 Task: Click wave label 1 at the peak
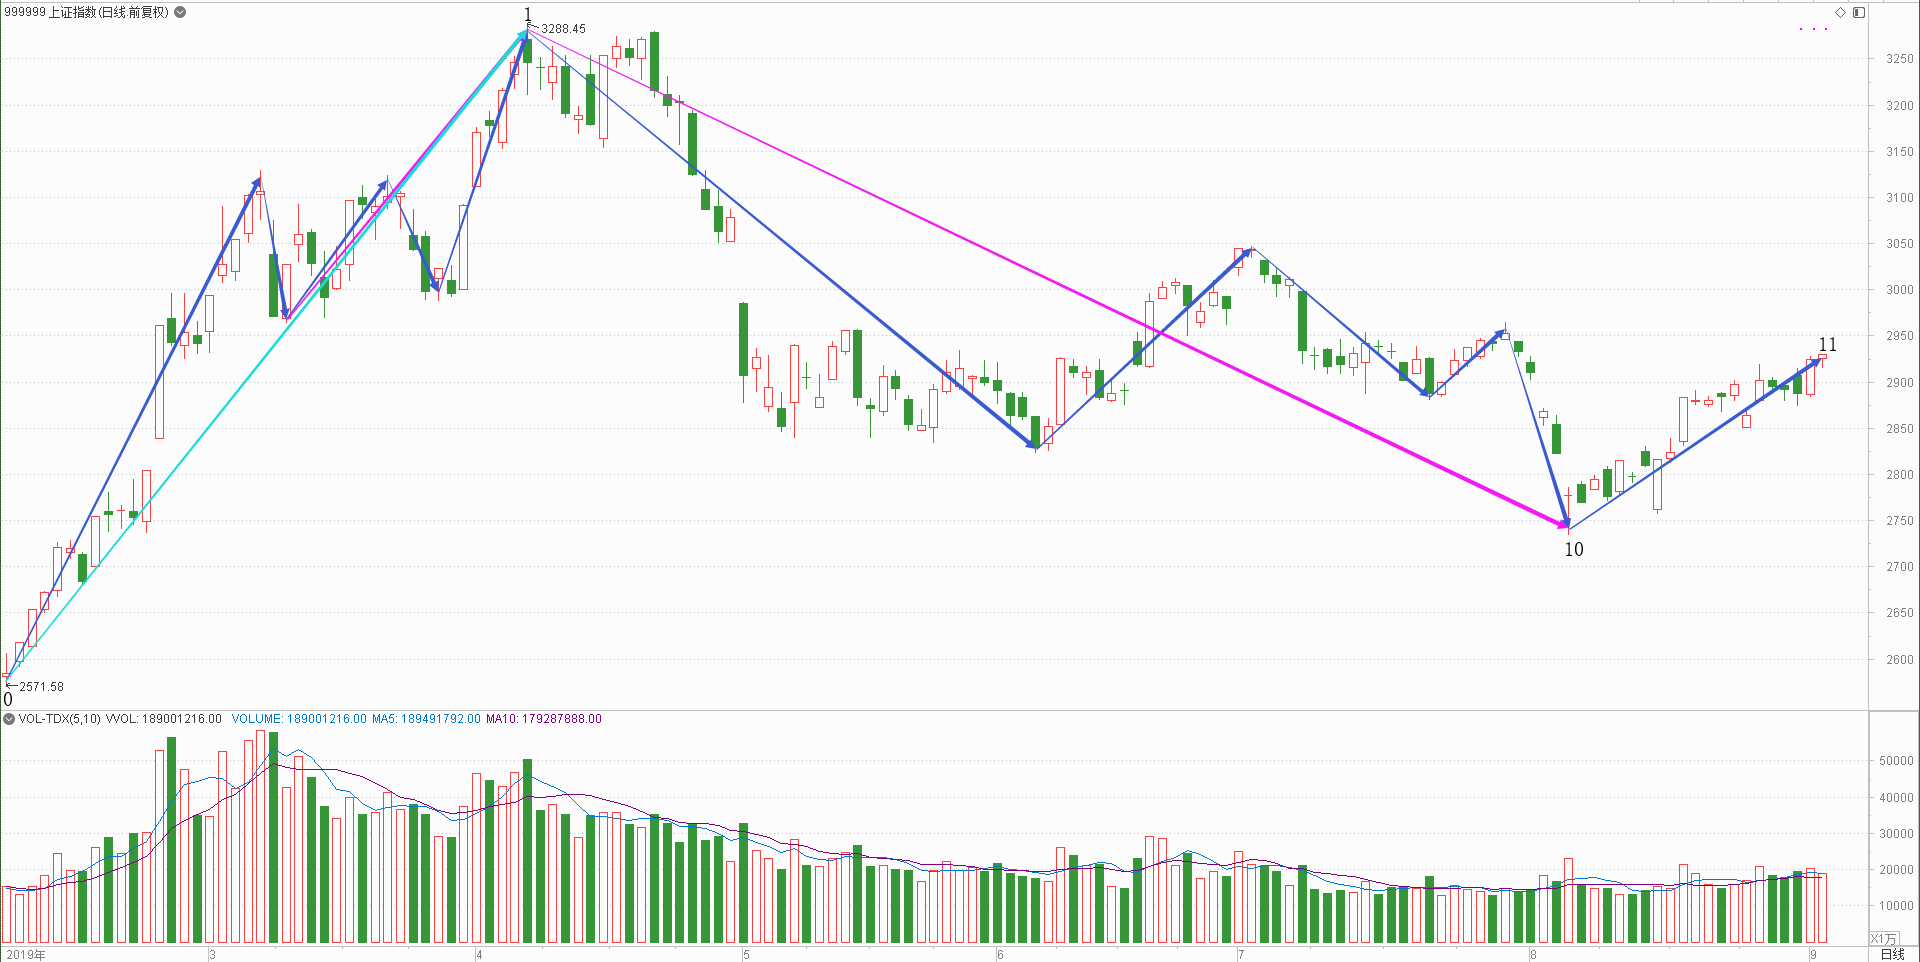click(x=528, y=14)
